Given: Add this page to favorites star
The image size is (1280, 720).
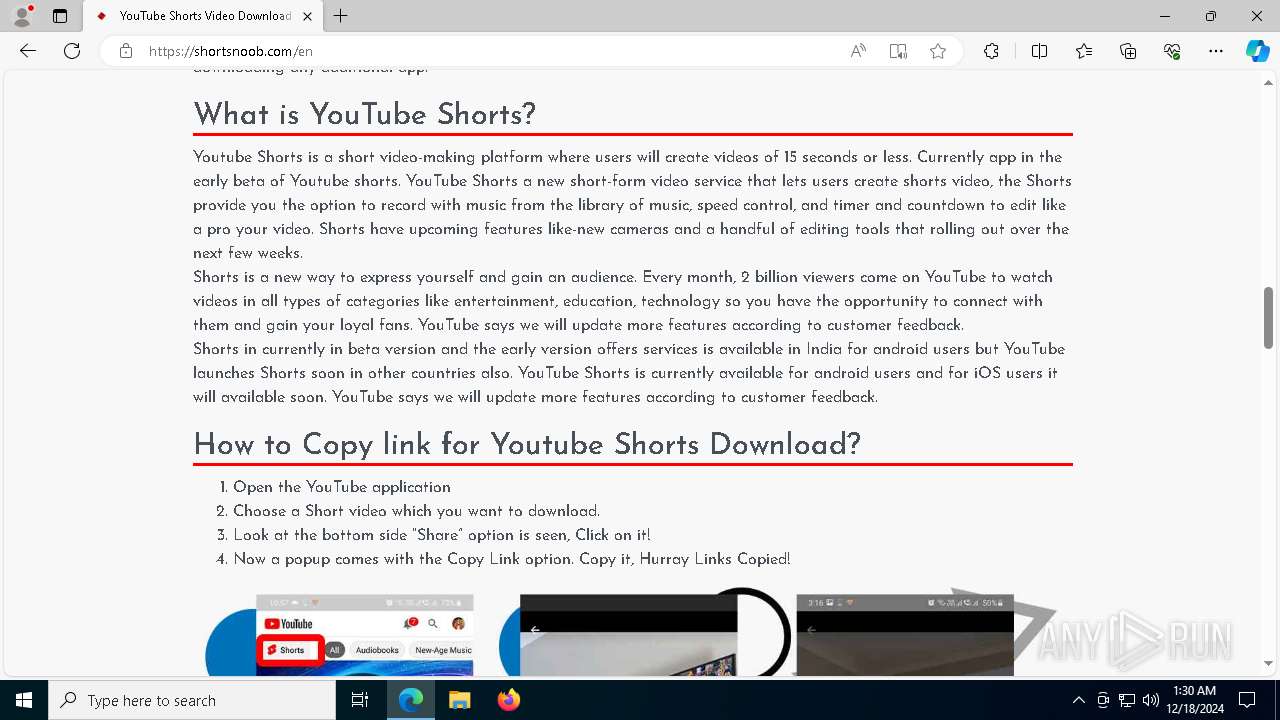Looking at the screenshot, I should [x=938, y=51].
